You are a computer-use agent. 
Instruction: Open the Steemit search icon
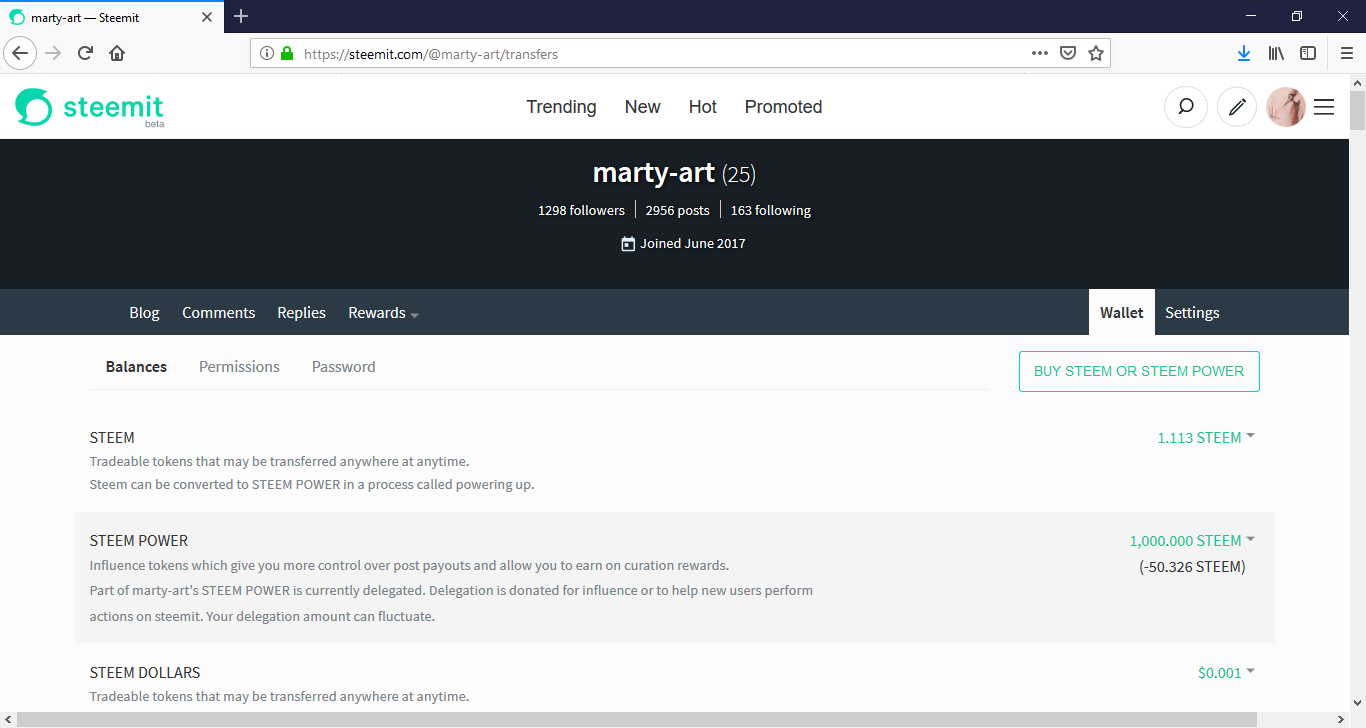1186,107
